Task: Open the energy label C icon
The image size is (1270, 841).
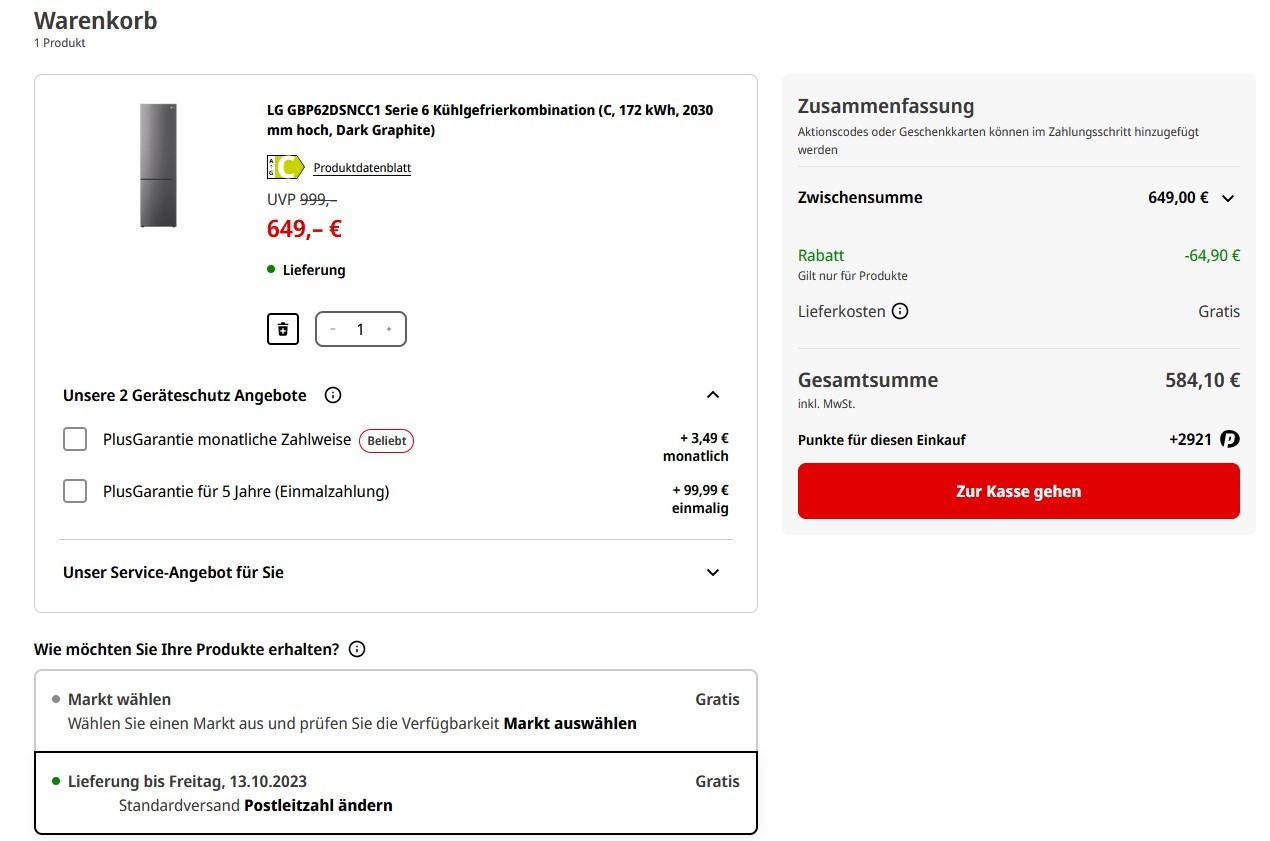Action: click(285, 167)
